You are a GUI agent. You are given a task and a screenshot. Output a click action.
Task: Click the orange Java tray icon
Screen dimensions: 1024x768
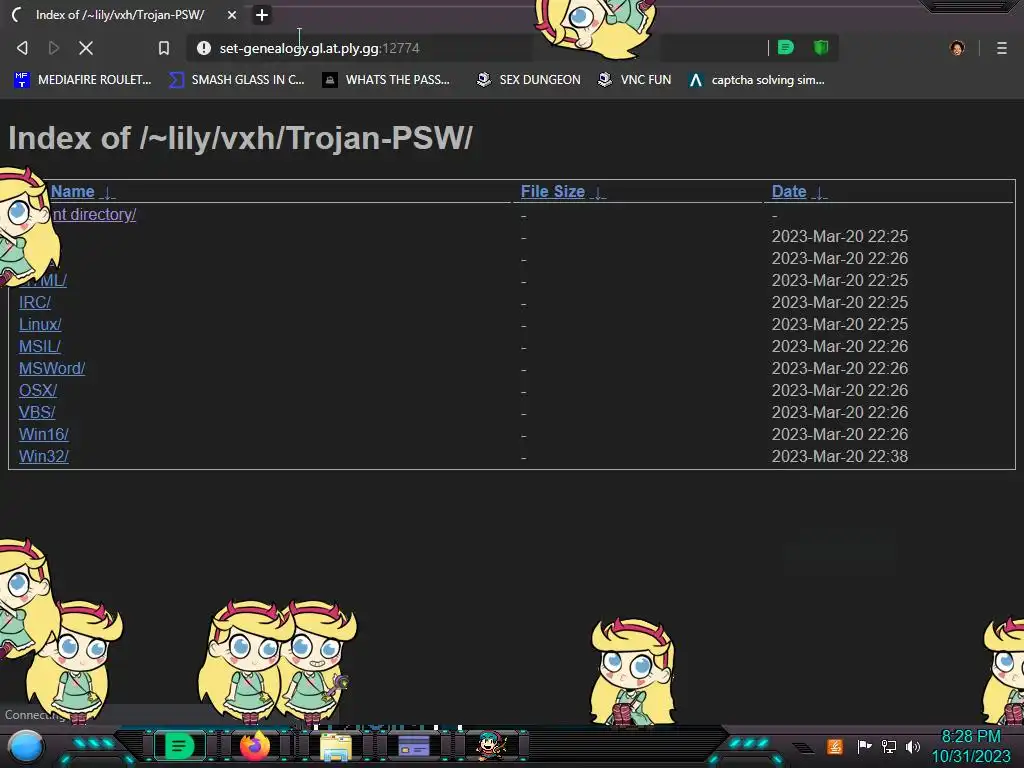tap(835, 746)
